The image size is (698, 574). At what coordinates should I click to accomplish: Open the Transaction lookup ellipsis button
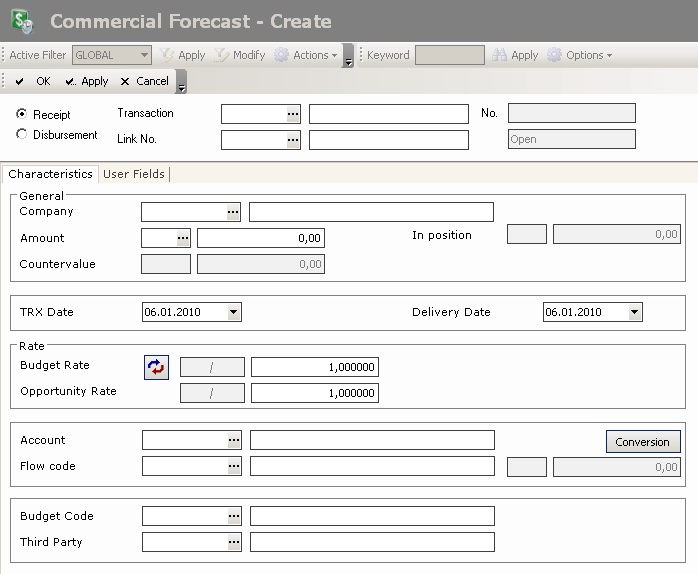coord(293,114)
